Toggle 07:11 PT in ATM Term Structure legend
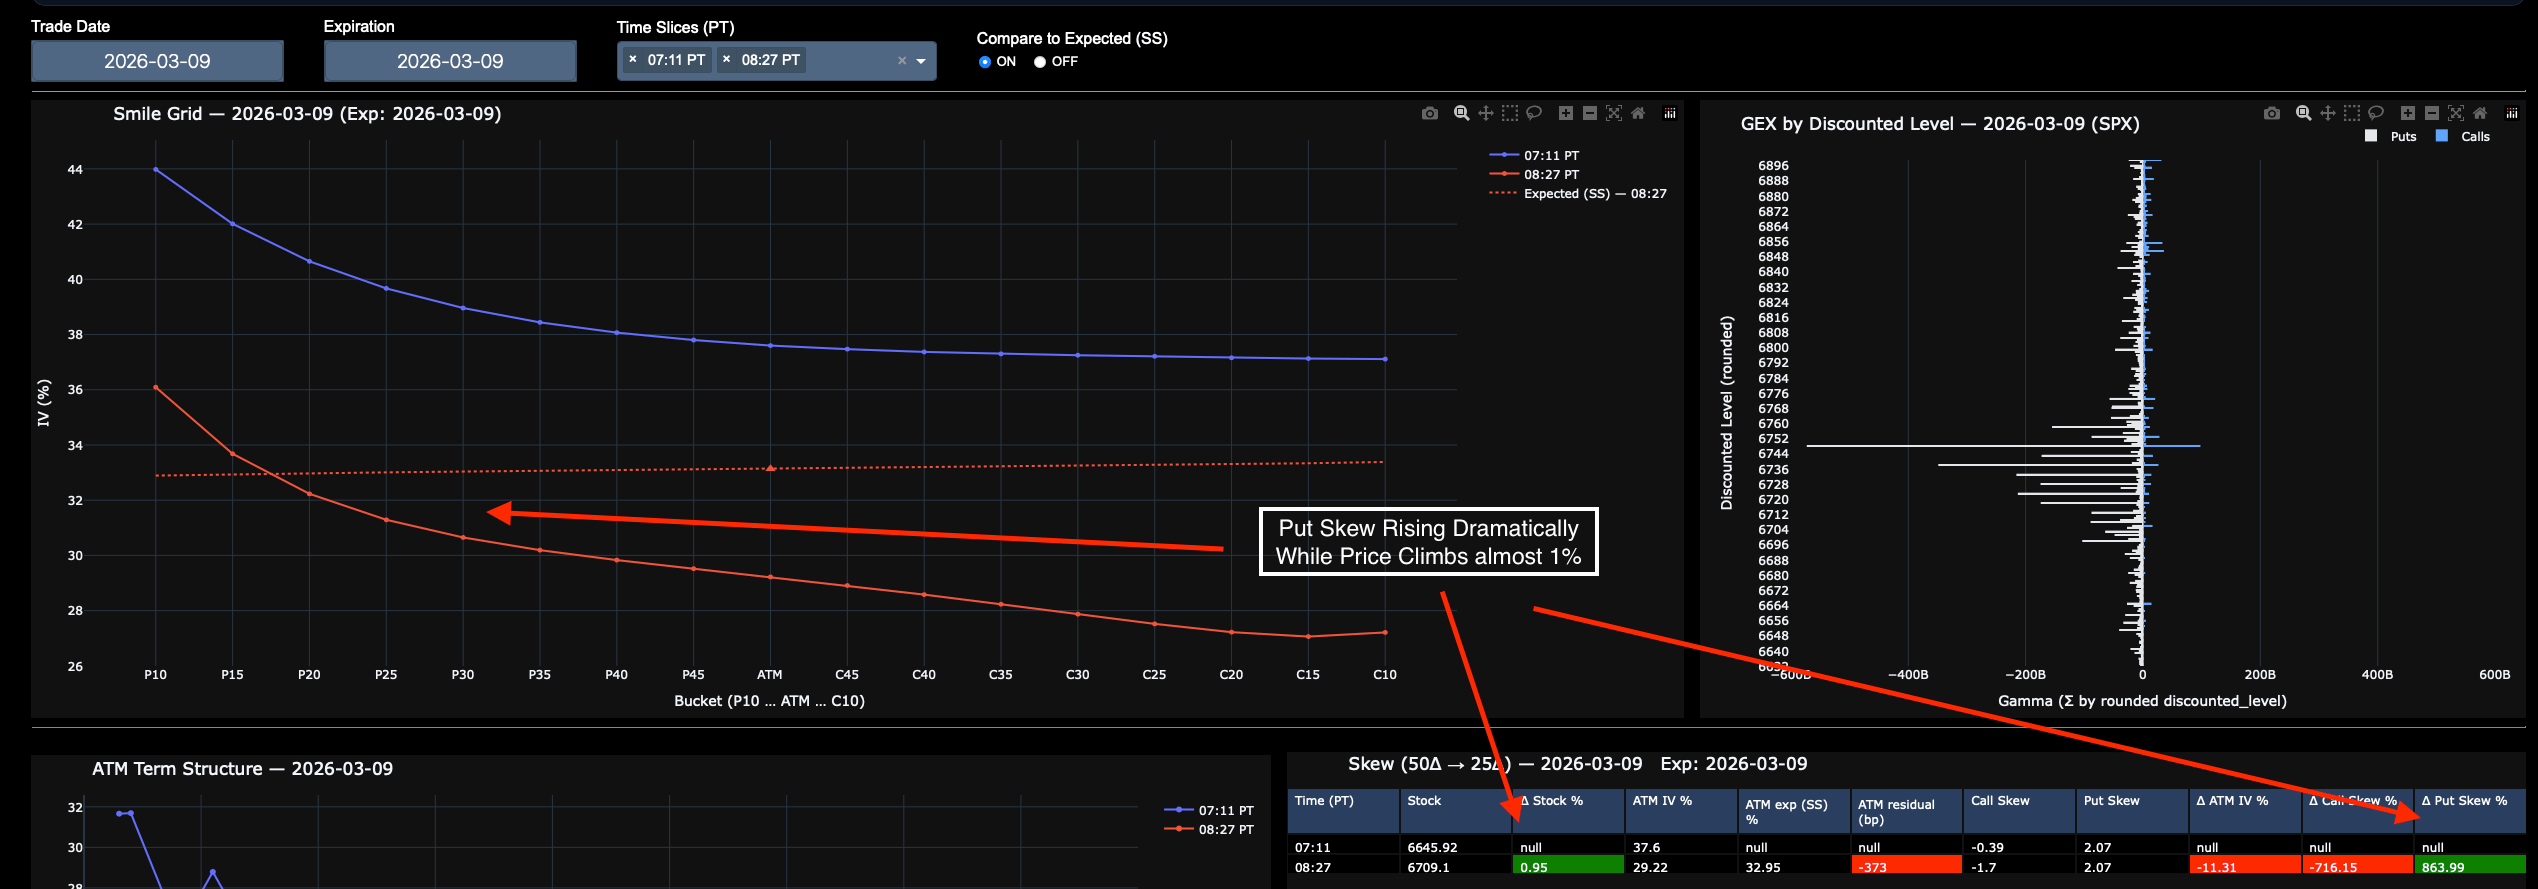 coord(1209,810)
